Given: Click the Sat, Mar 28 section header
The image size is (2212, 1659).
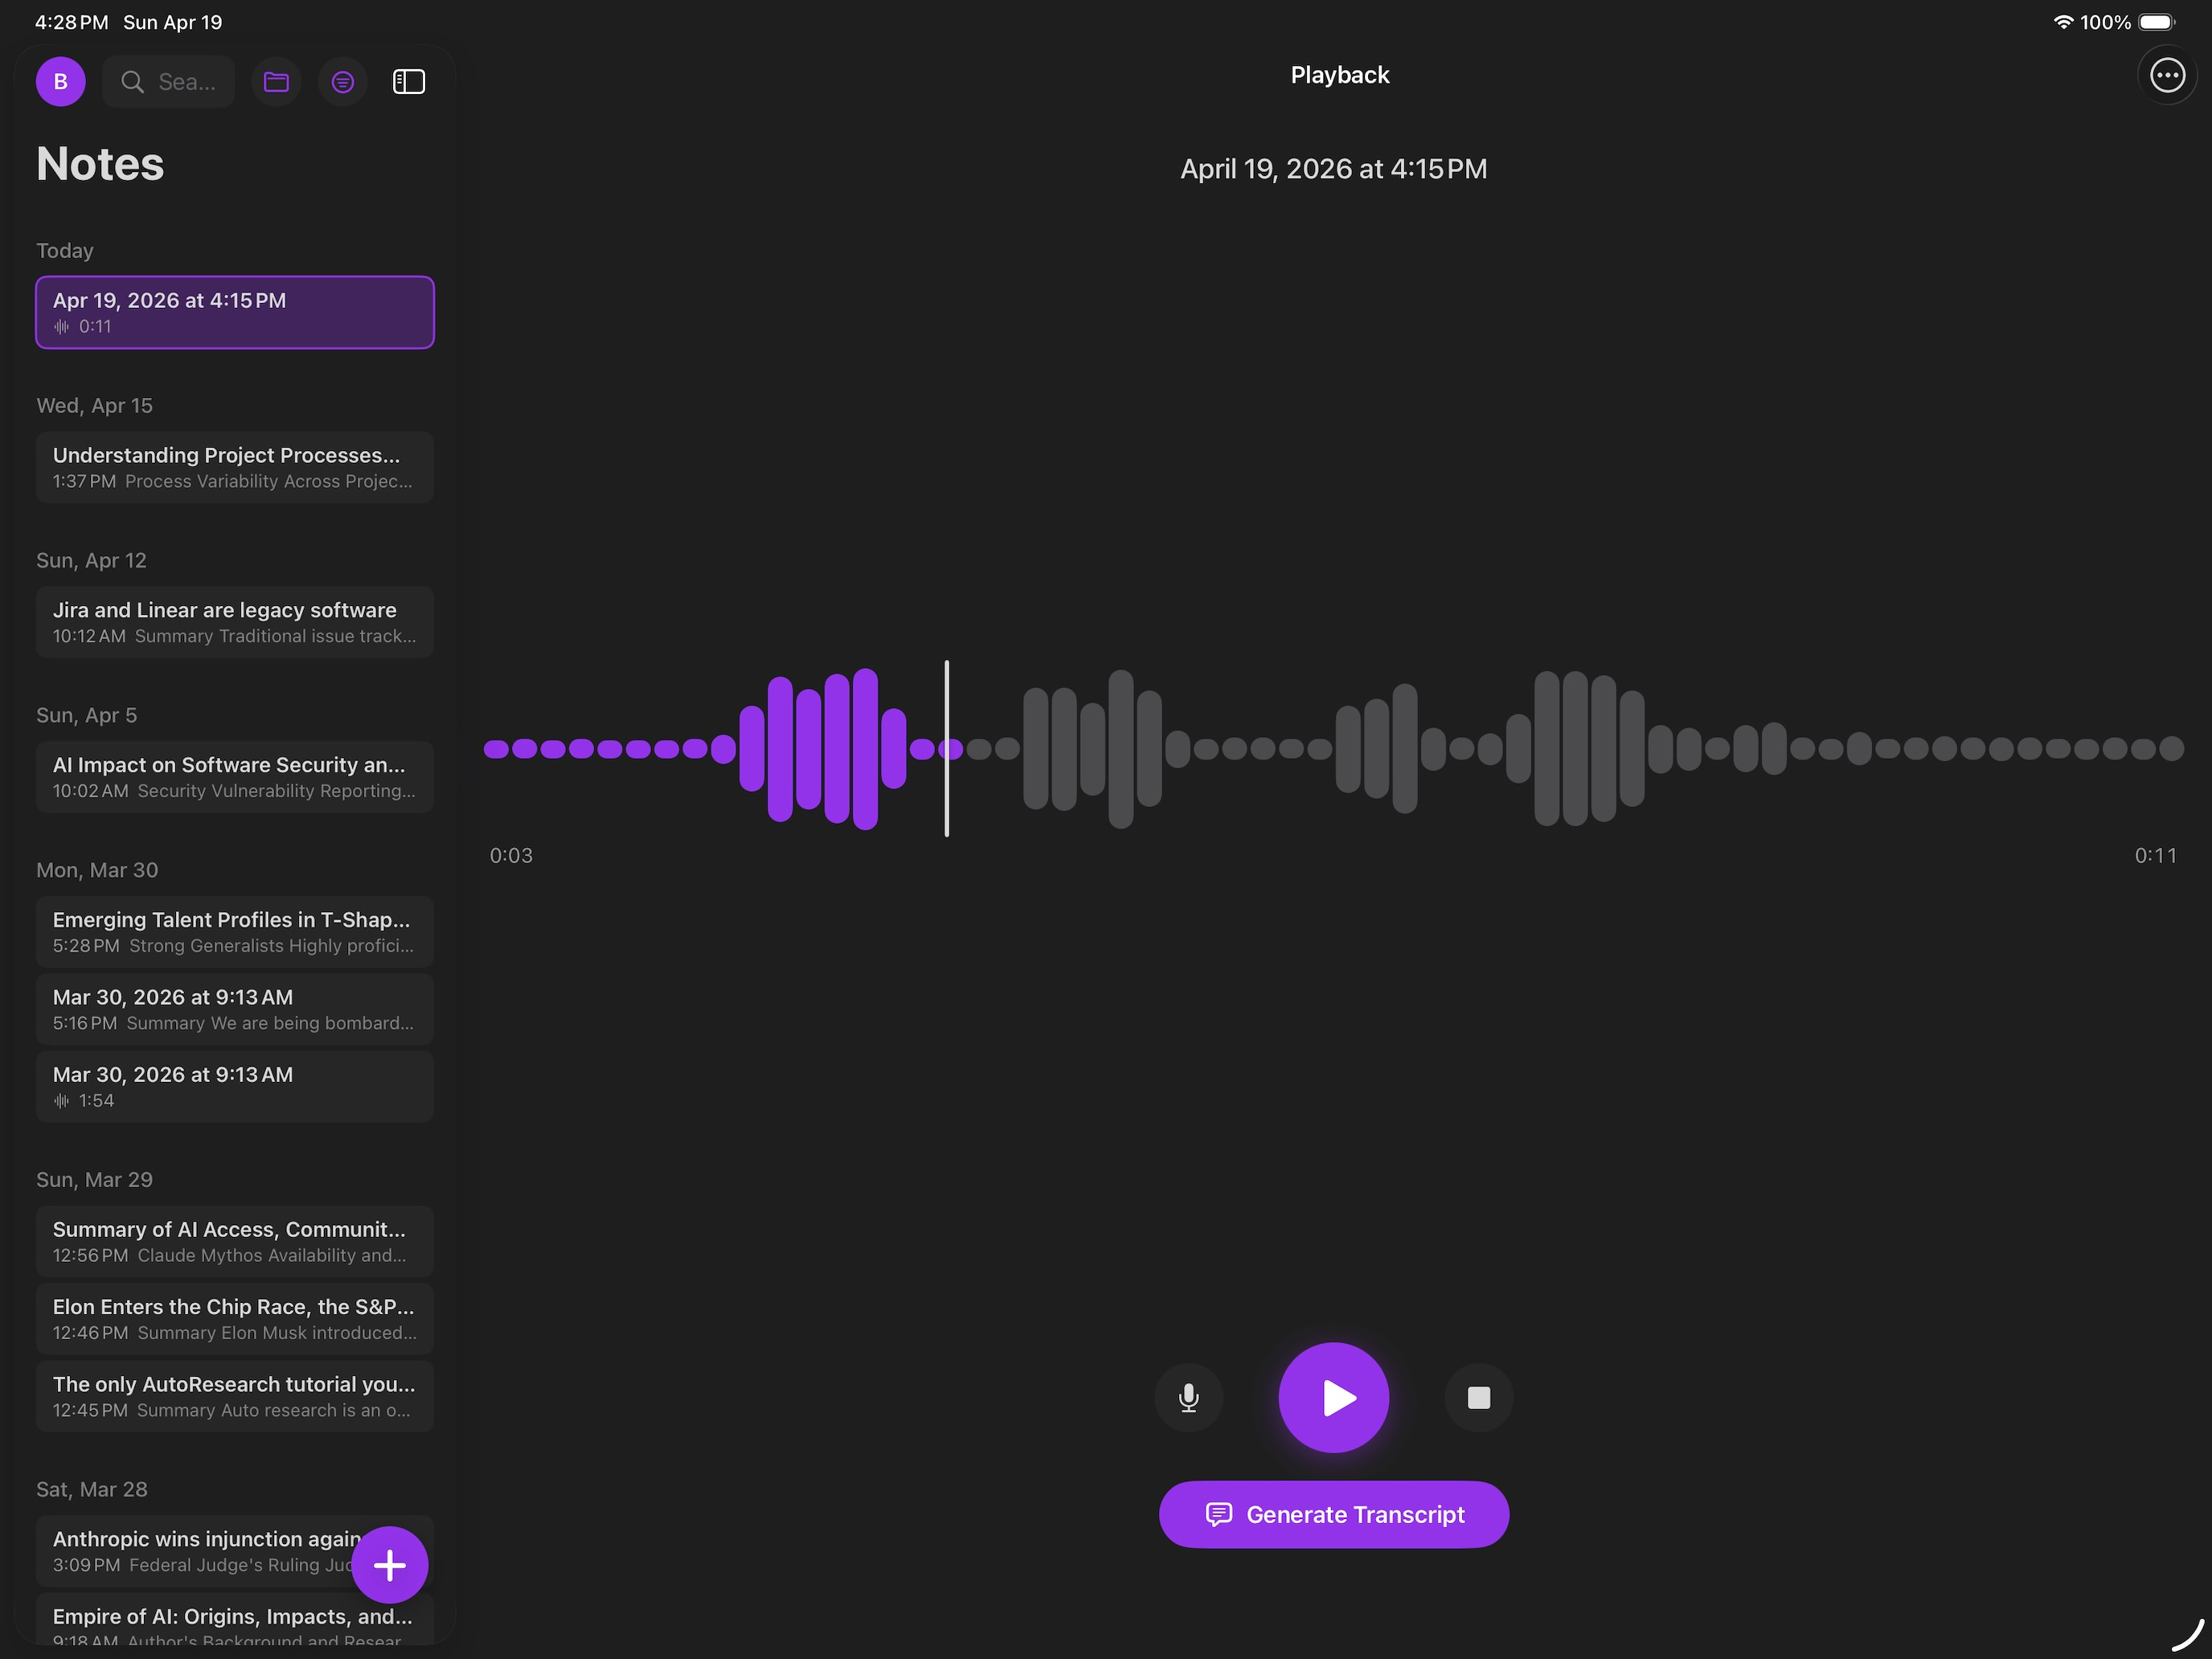Looking at the screenshot, I should click(x=91, y=1489).
